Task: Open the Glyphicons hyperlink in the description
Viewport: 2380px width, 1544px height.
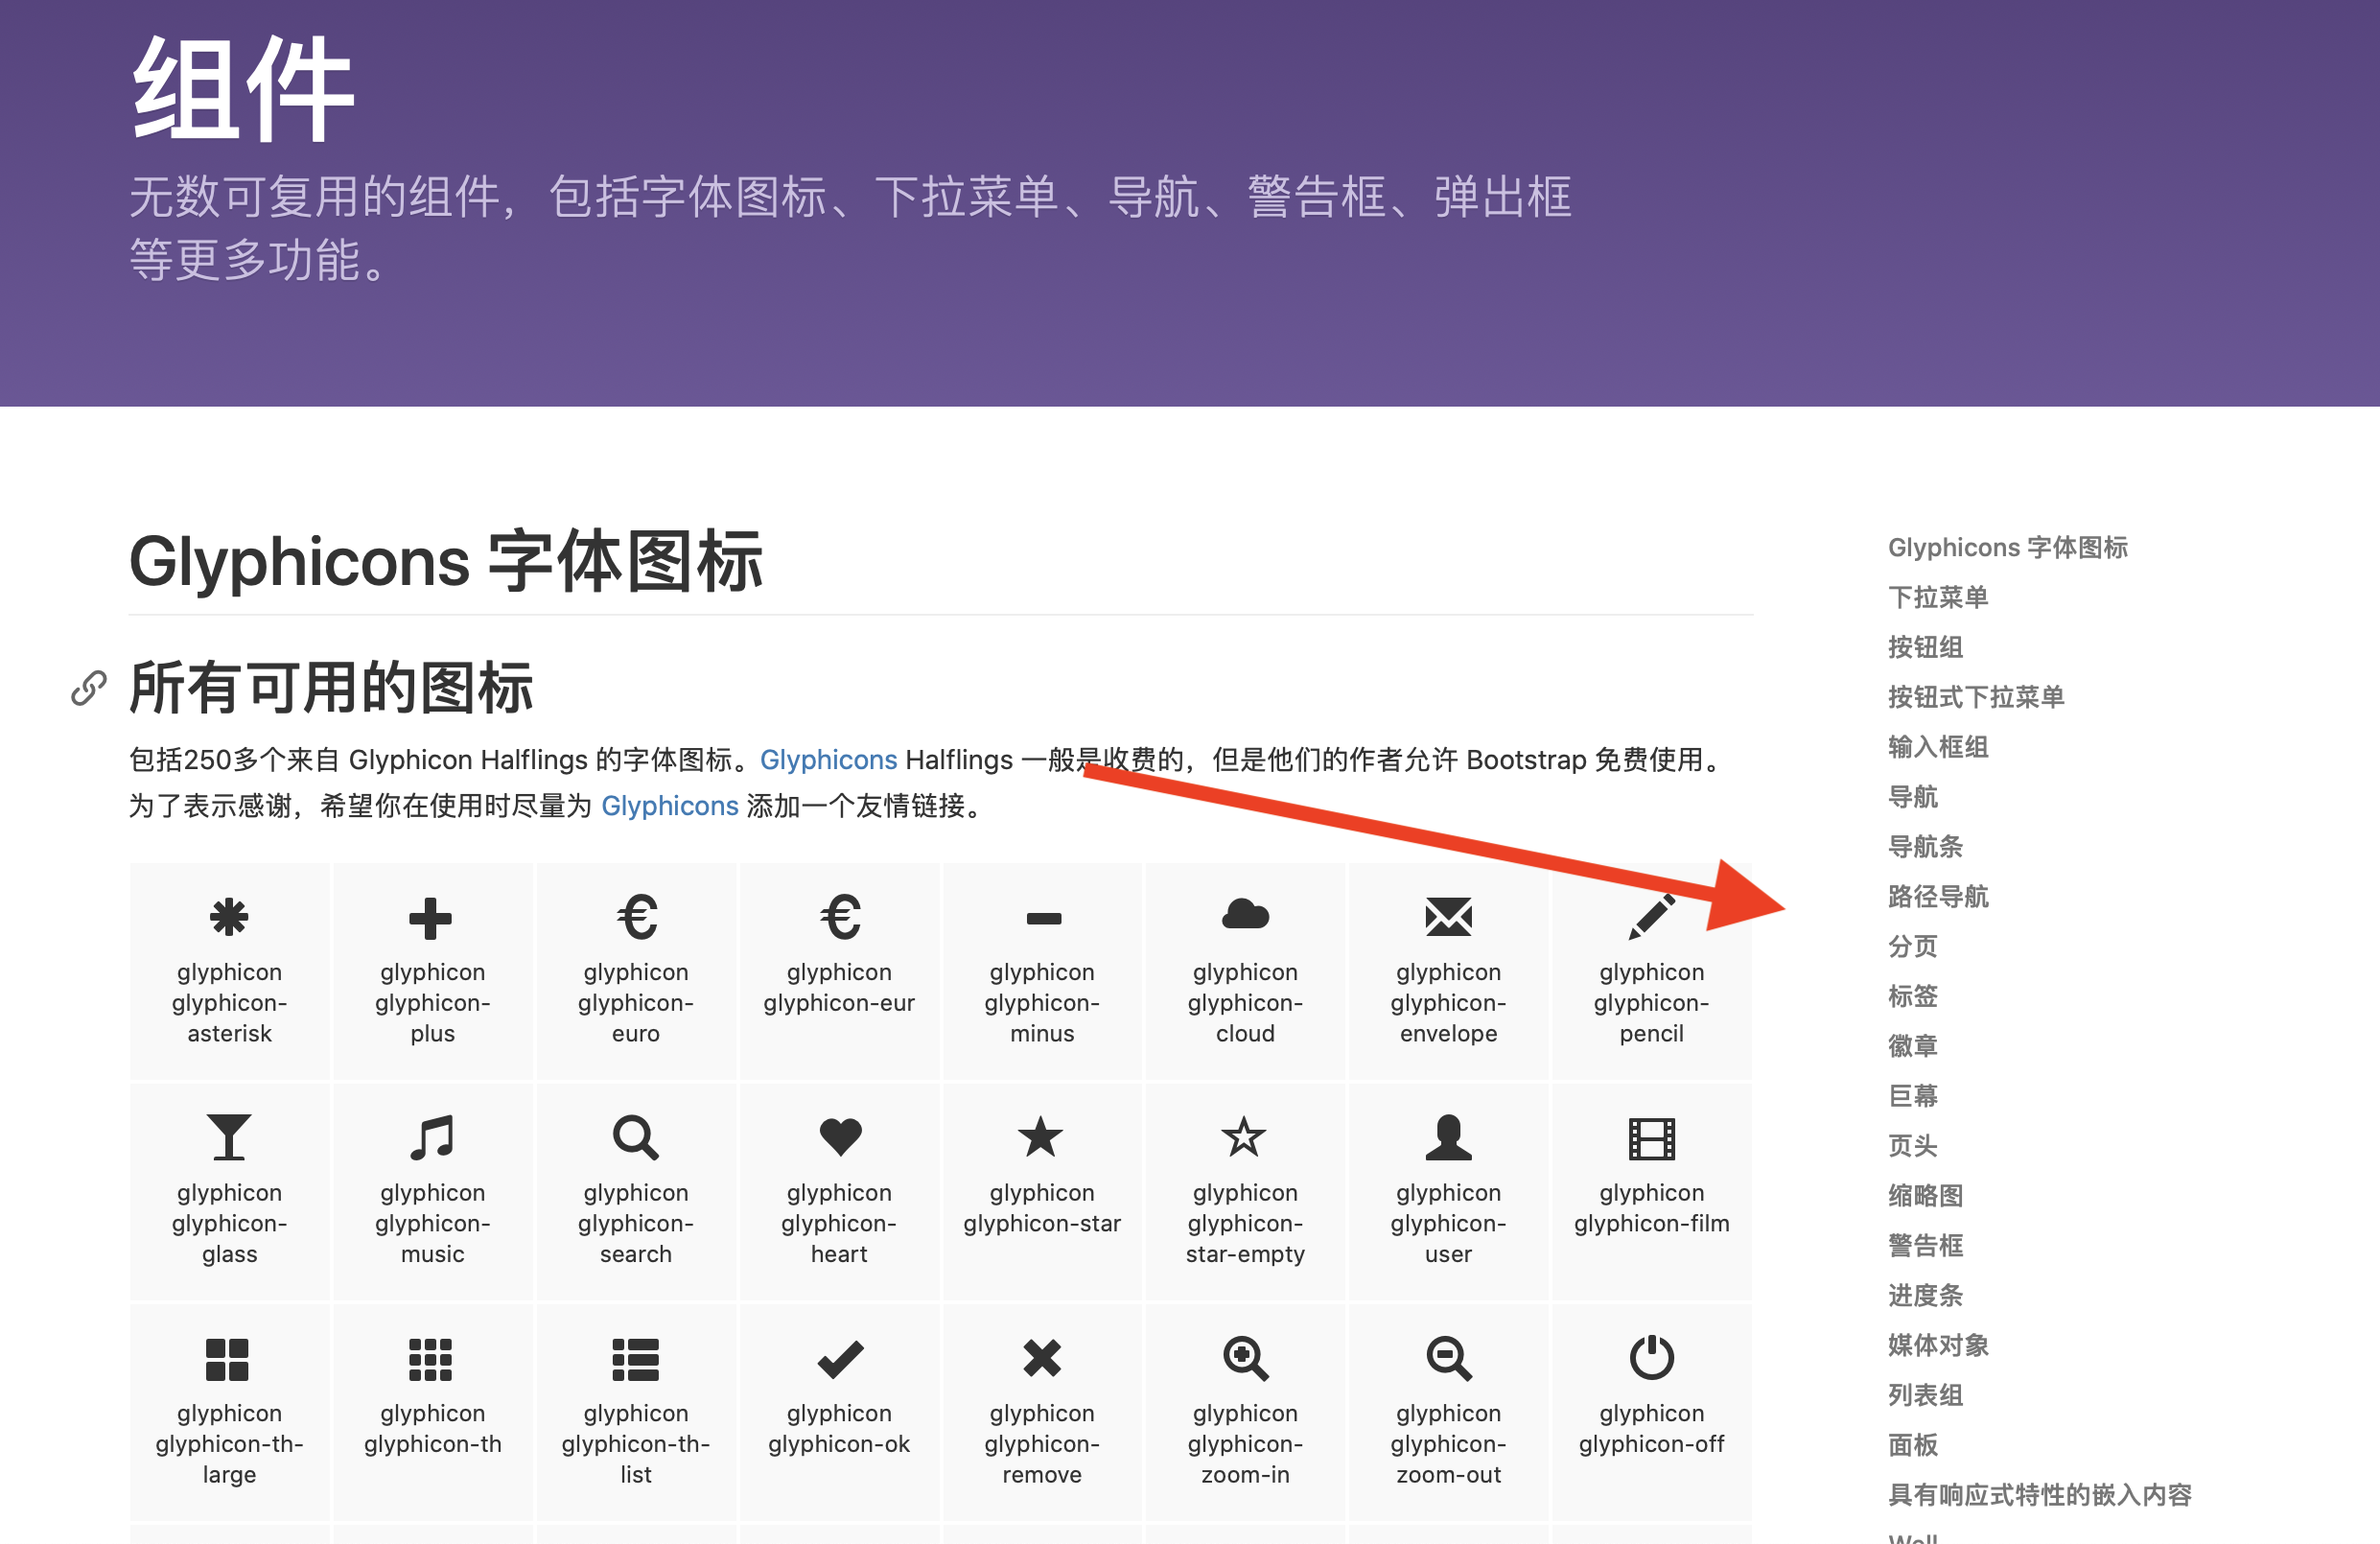Action: click(x=828, y=760)
